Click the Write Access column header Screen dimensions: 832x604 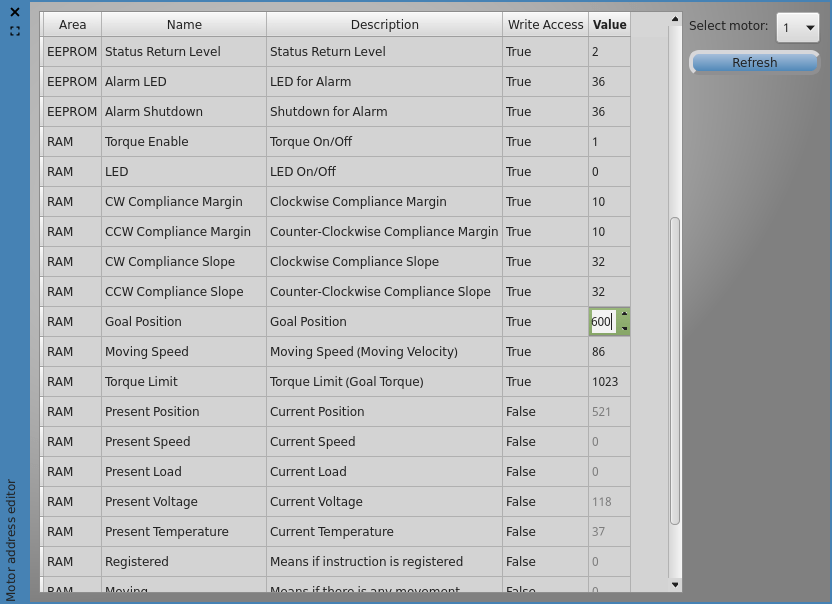[x=545, y=24]
